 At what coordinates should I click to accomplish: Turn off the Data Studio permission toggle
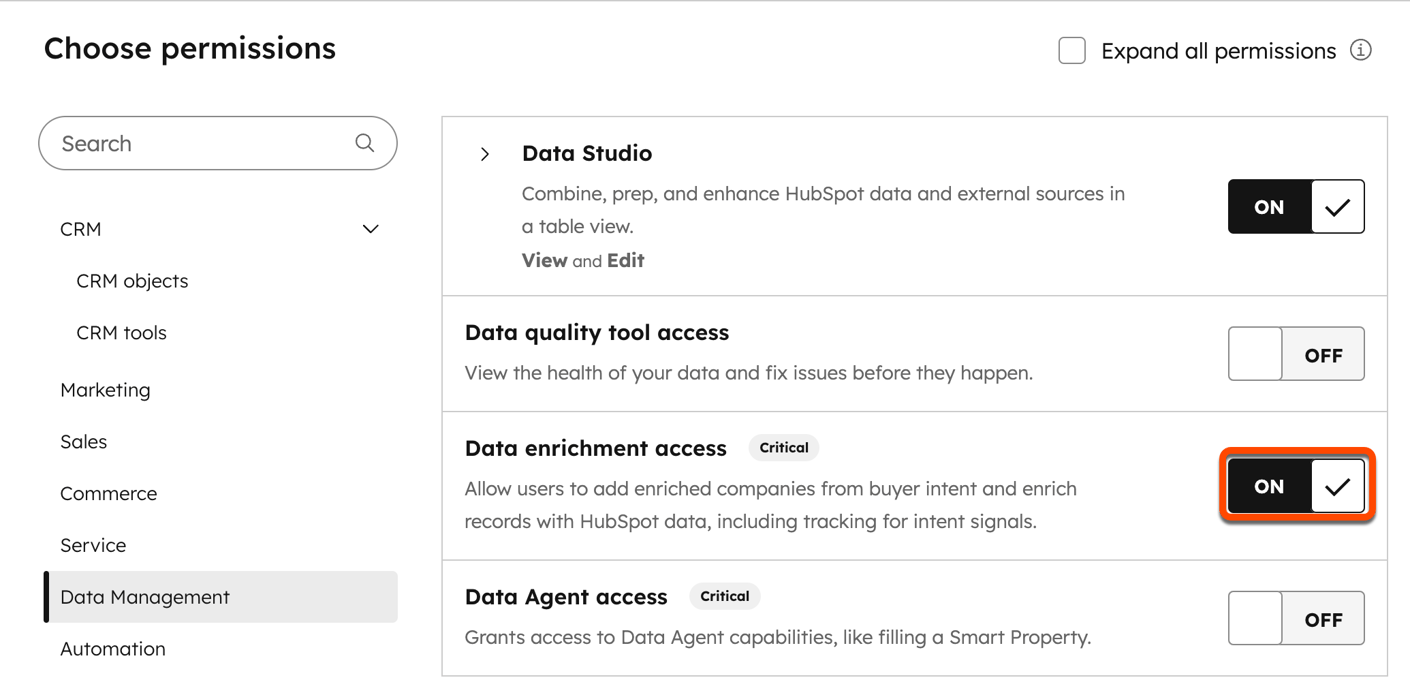[1267, 206]
